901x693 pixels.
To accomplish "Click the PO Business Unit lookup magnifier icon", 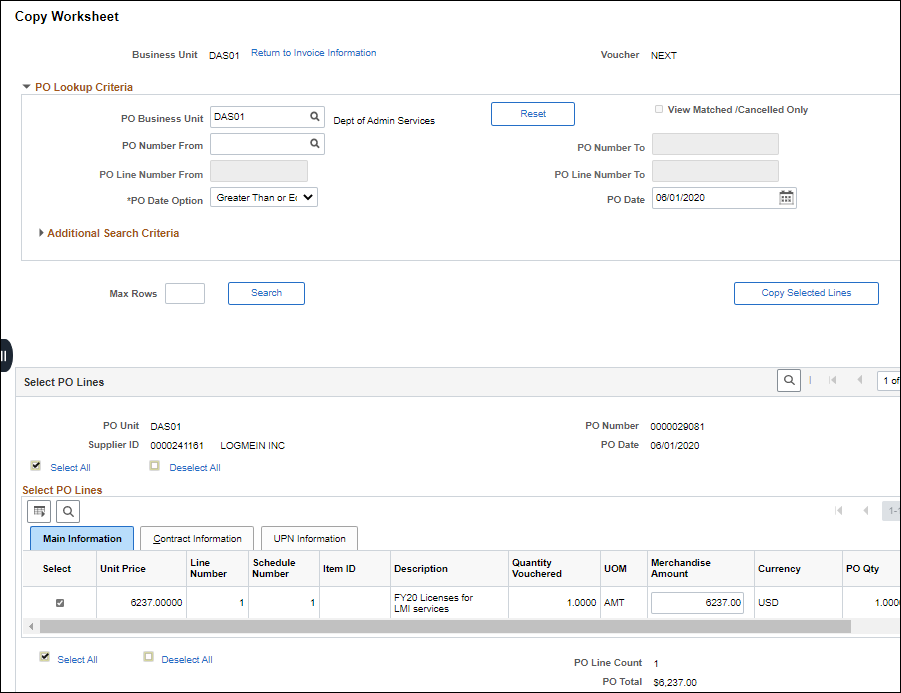I will (x=314, y=117).
